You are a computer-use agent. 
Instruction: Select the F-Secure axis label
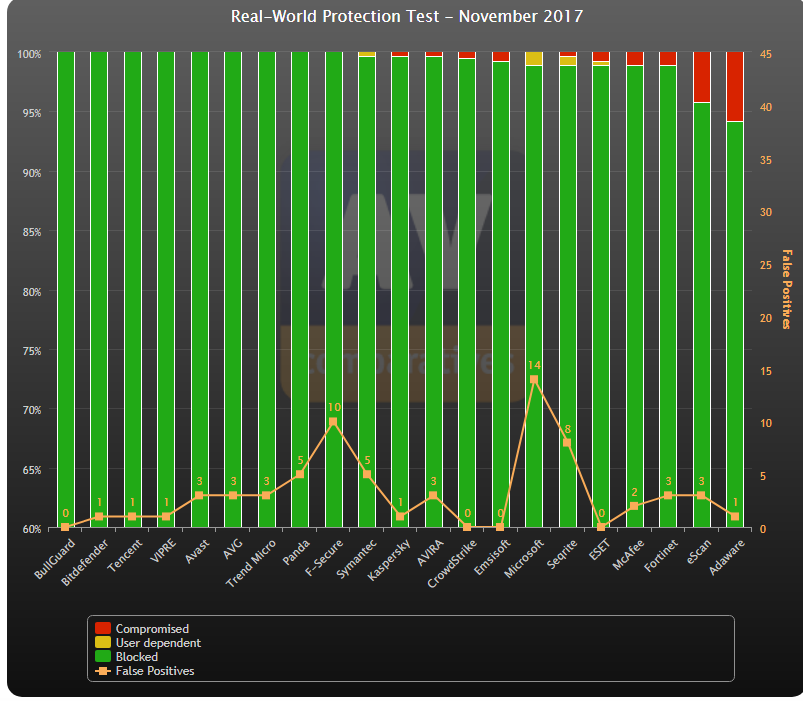tap(324, 558)
